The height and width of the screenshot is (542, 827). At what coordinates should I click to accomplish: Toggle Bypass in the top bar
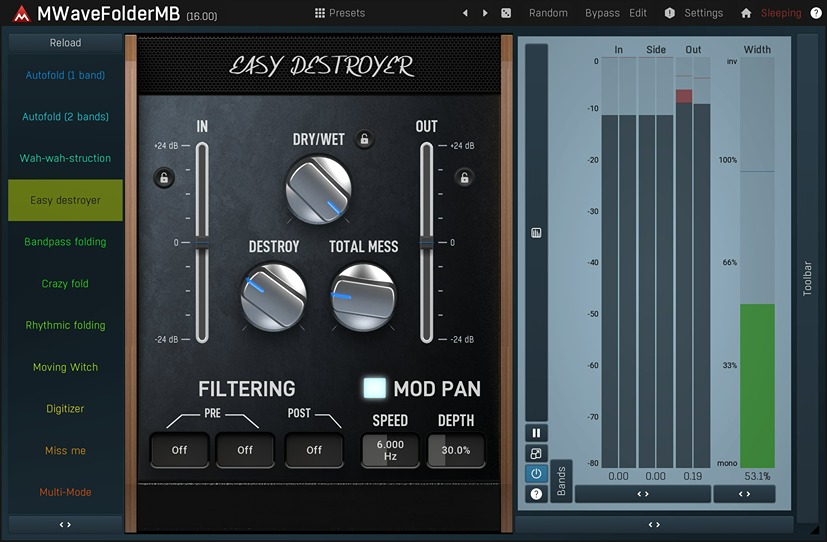tap(602, 13)
